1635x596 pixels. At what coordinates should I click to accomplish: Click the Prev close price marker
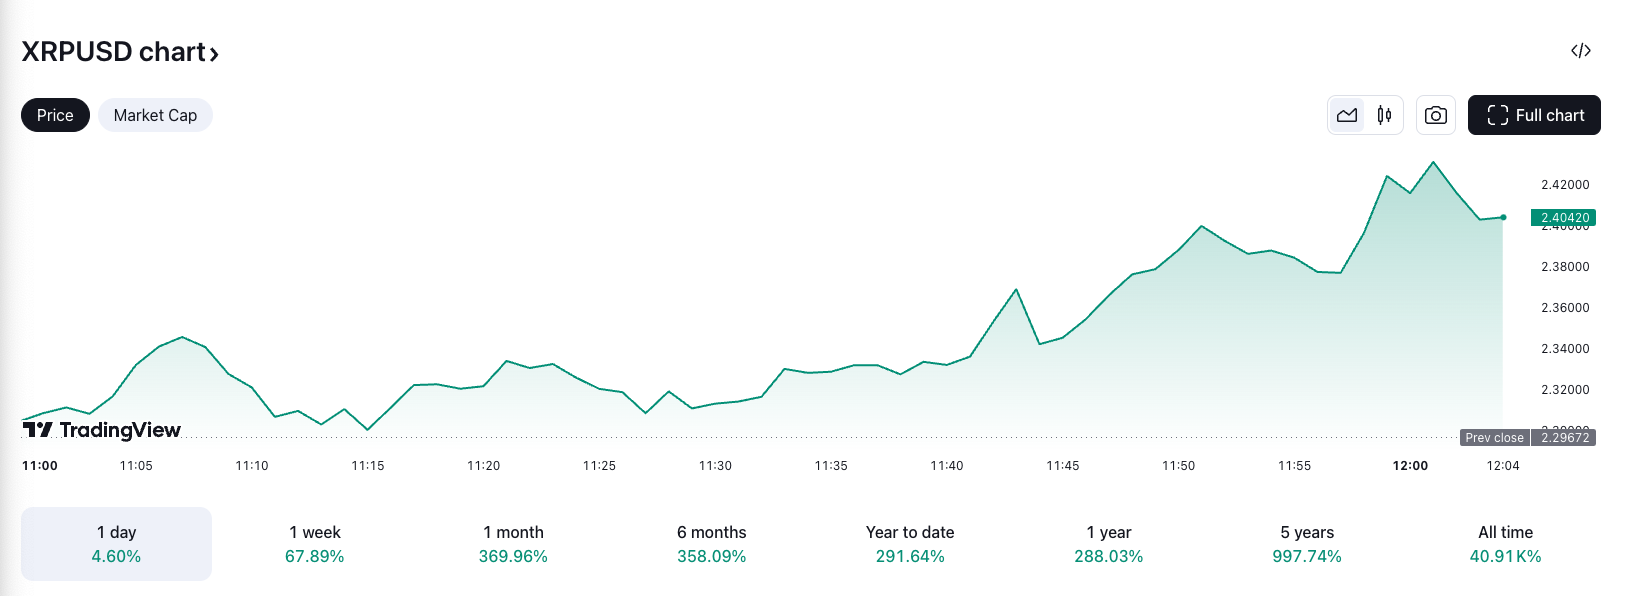(x=1495, y=438)
